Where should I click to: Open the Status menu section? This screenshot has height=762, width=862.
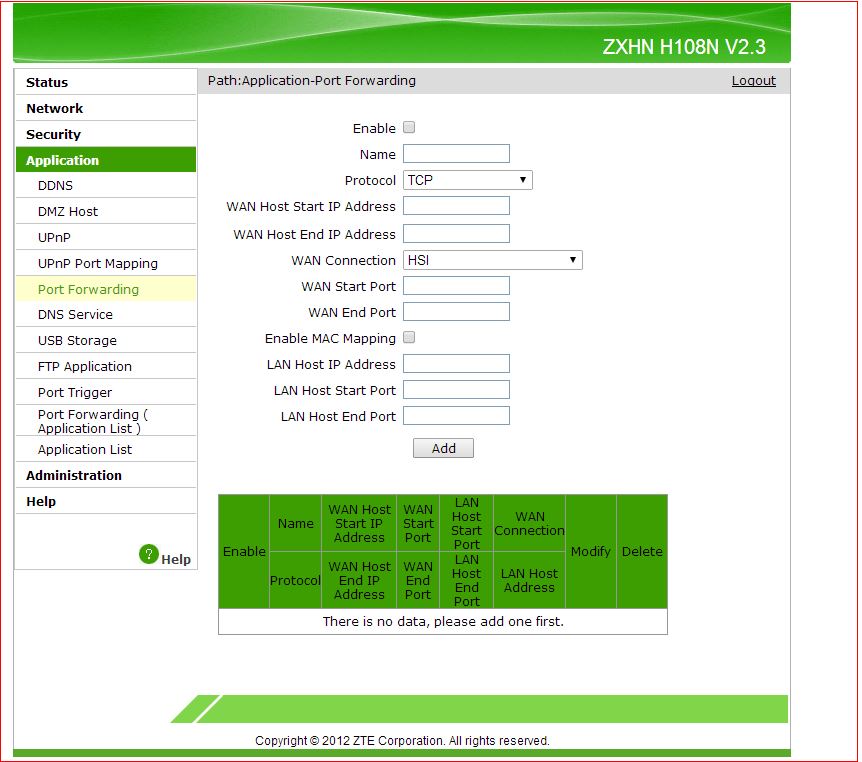pos(106,82)
